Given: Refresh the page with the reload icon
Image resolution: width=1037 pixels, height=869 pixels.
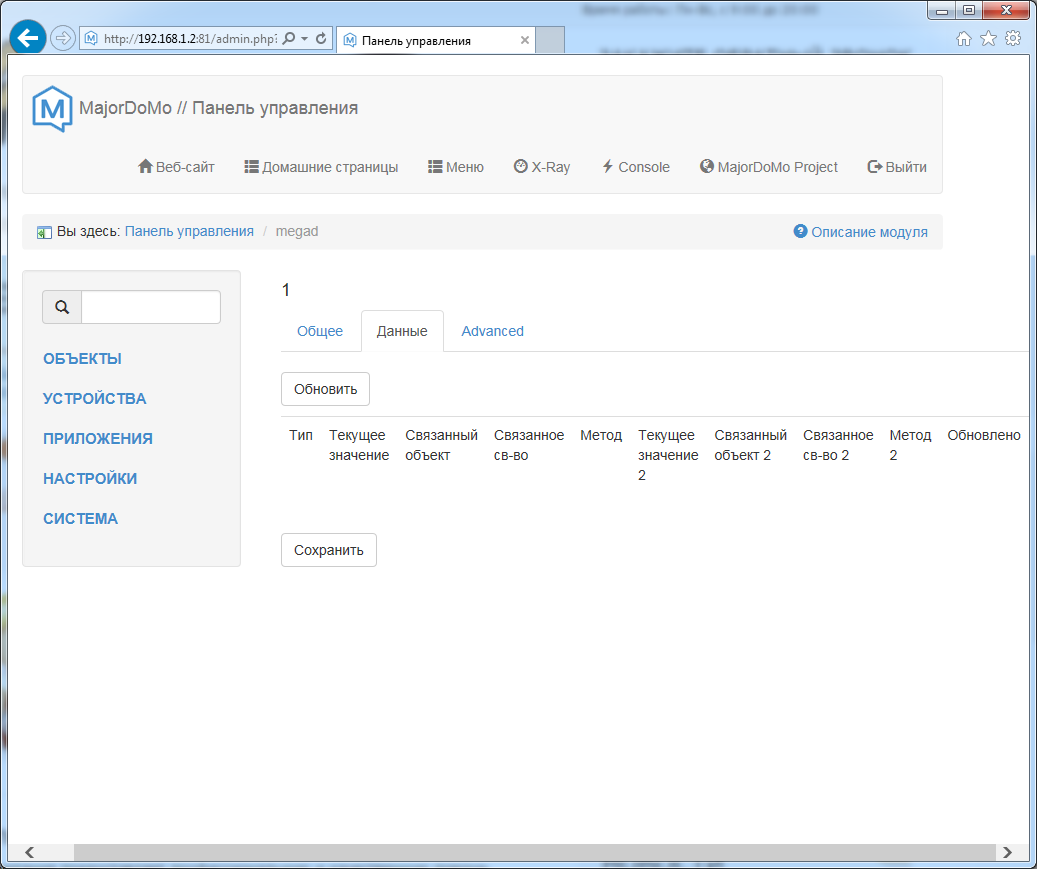Looking at the screenshot, I should click(321, 39).
